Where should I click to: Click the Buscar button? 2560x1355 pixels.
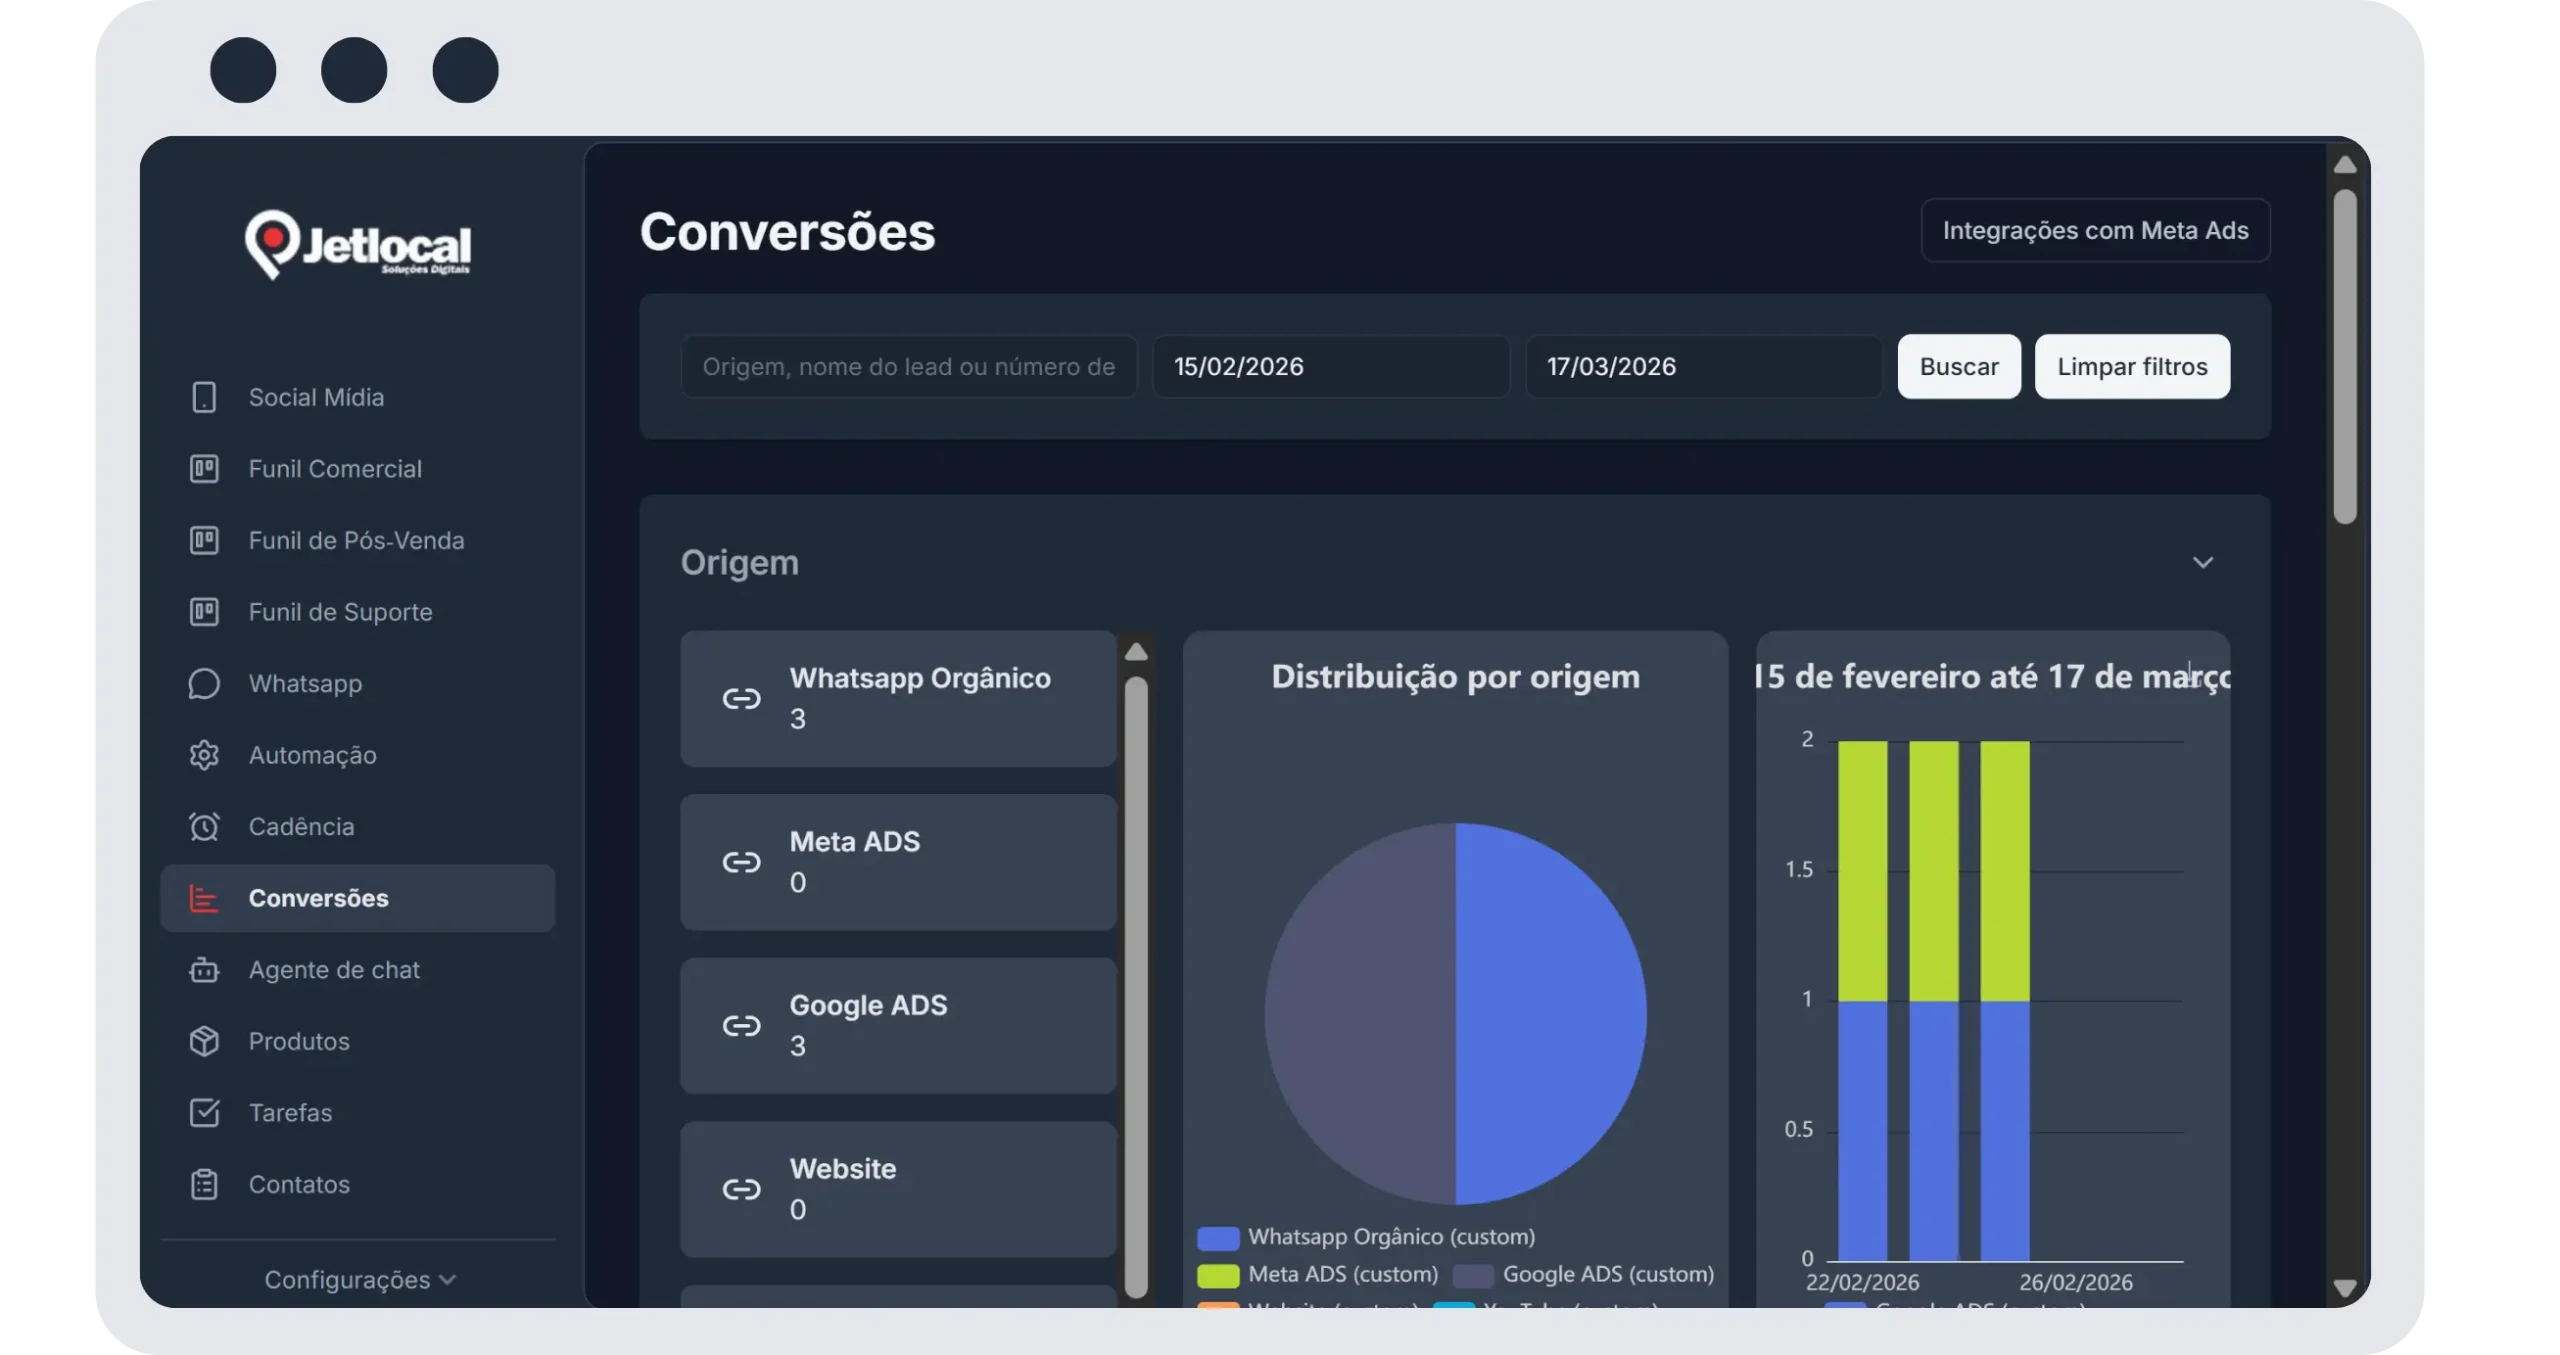(x=1959, y=366)
